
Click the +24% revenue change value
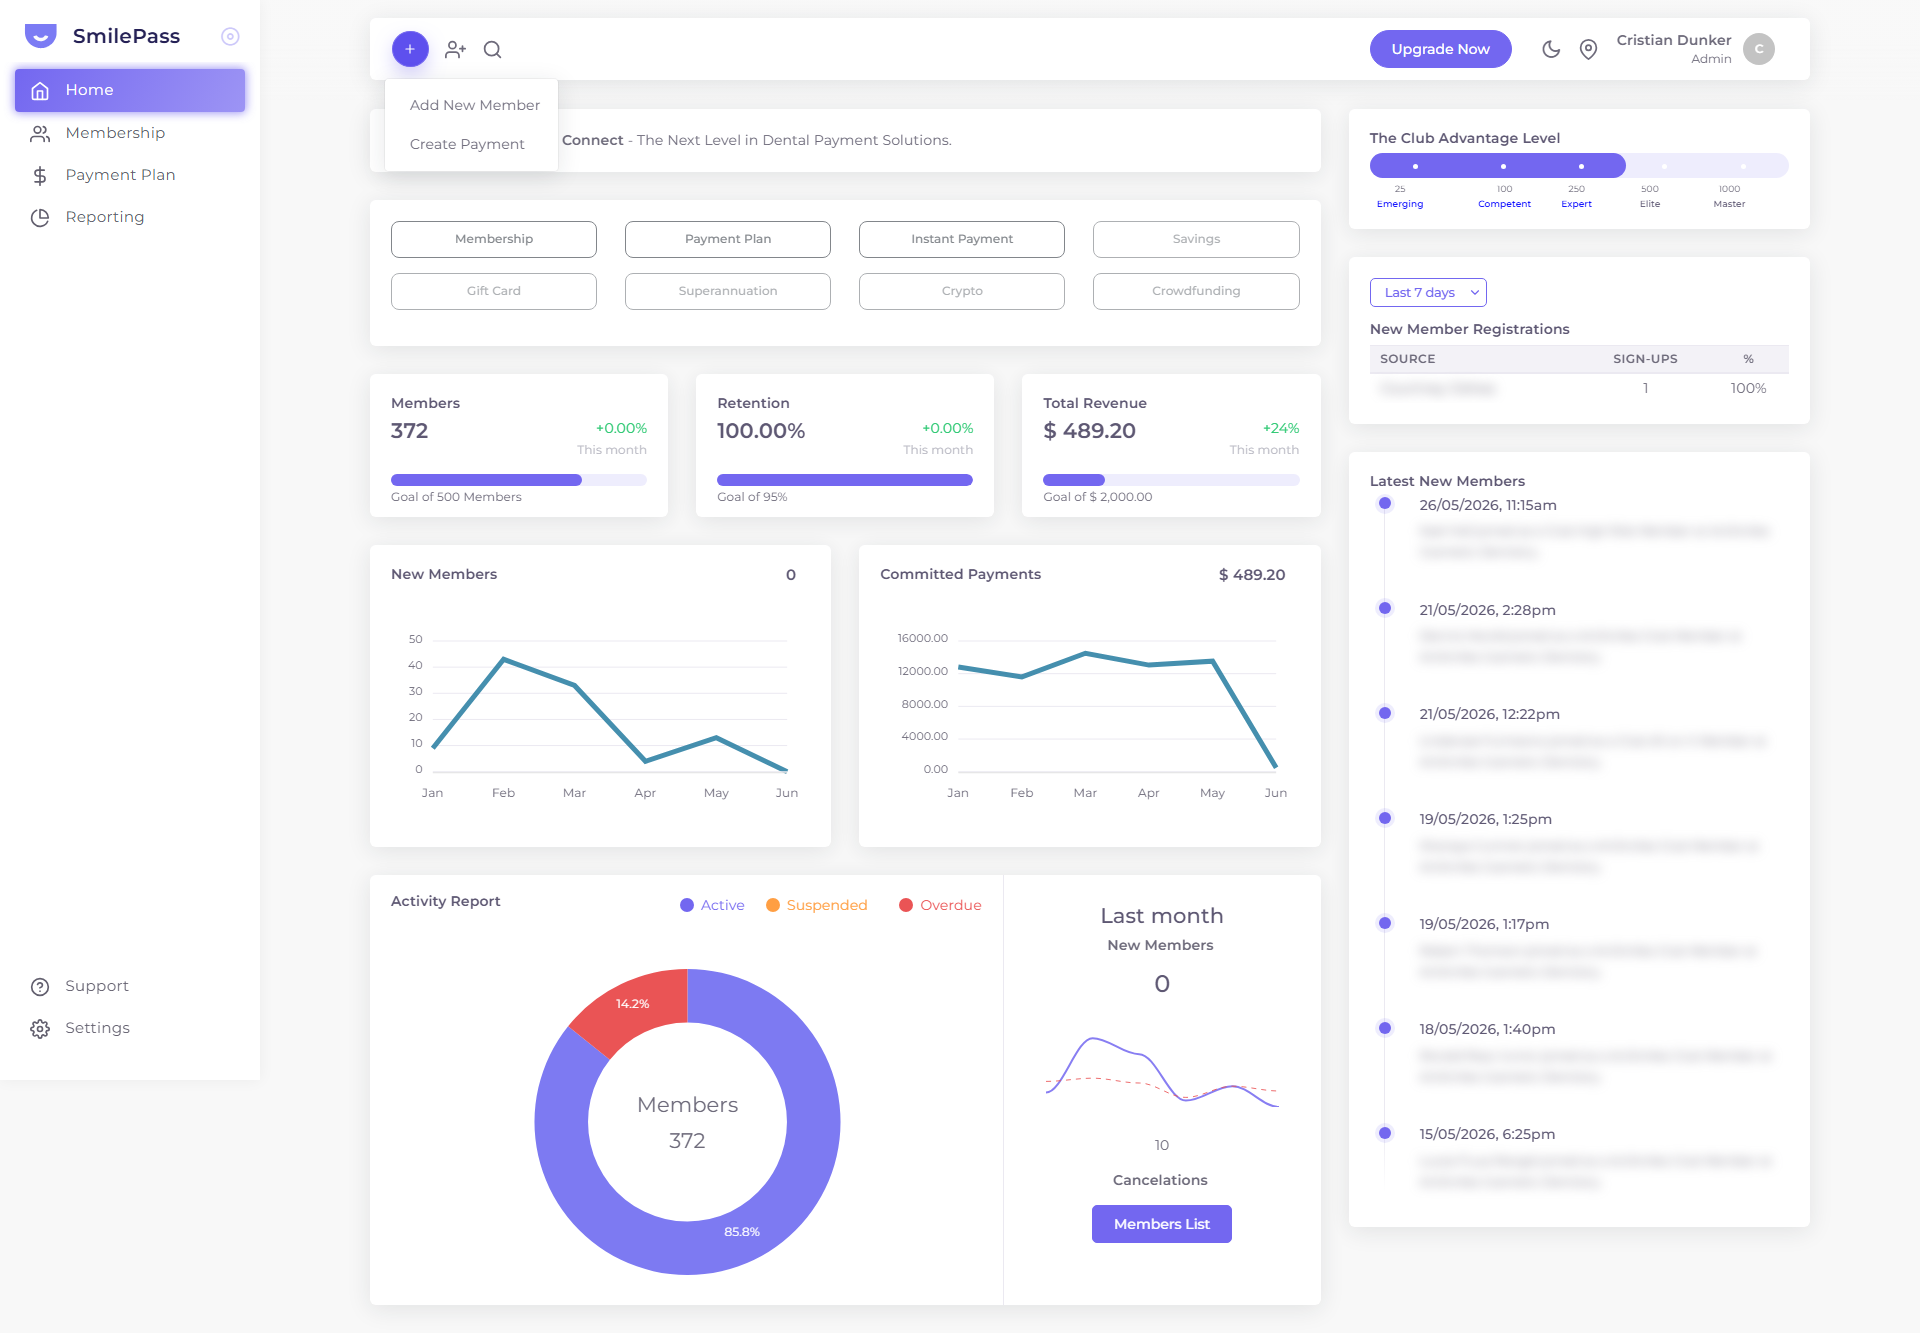pos(1281,428)
